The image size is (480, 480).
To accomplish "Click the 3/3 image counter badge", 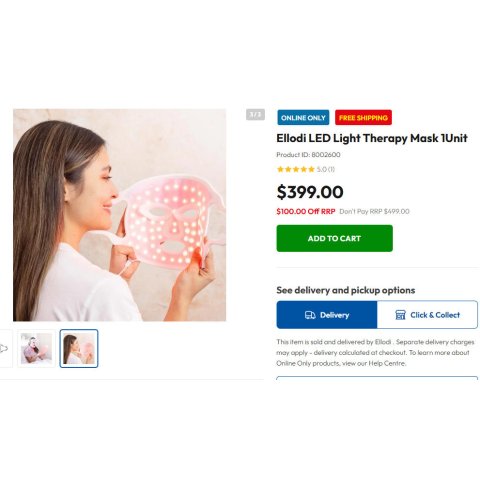I will click(255, 115).
